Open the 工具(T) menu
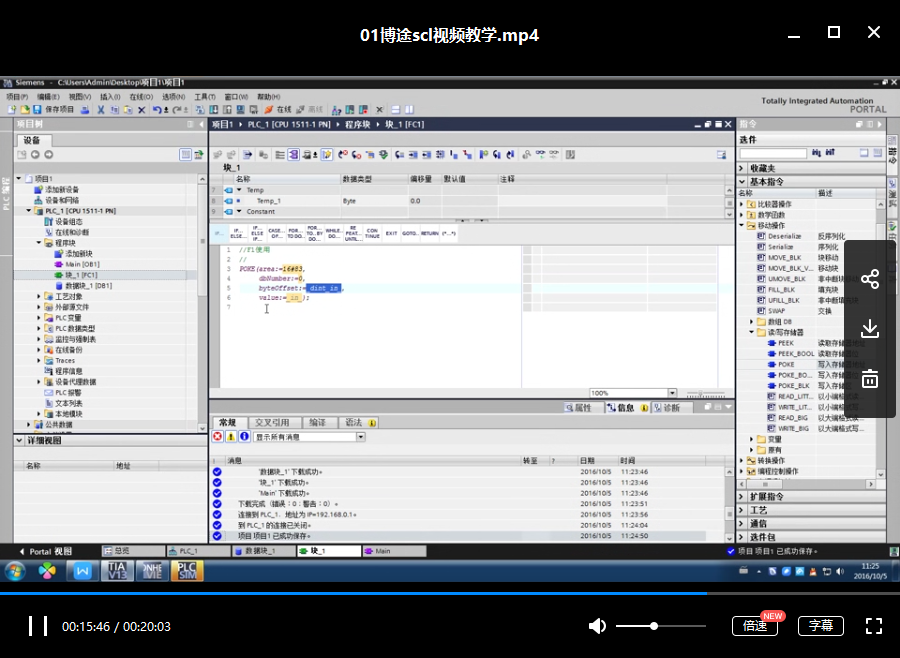Screen dimensions: 900x658 coord(204,96)
